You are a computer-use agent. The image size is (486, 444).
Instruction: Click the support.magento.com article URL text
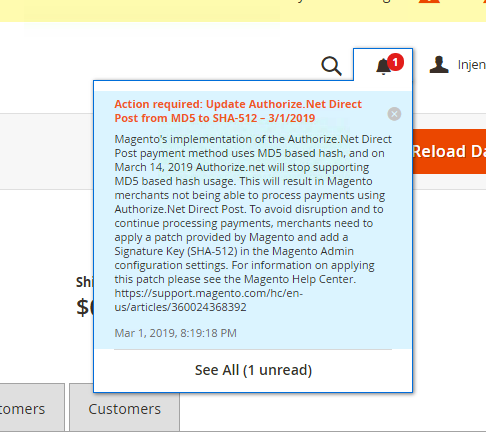coord(209,300)
